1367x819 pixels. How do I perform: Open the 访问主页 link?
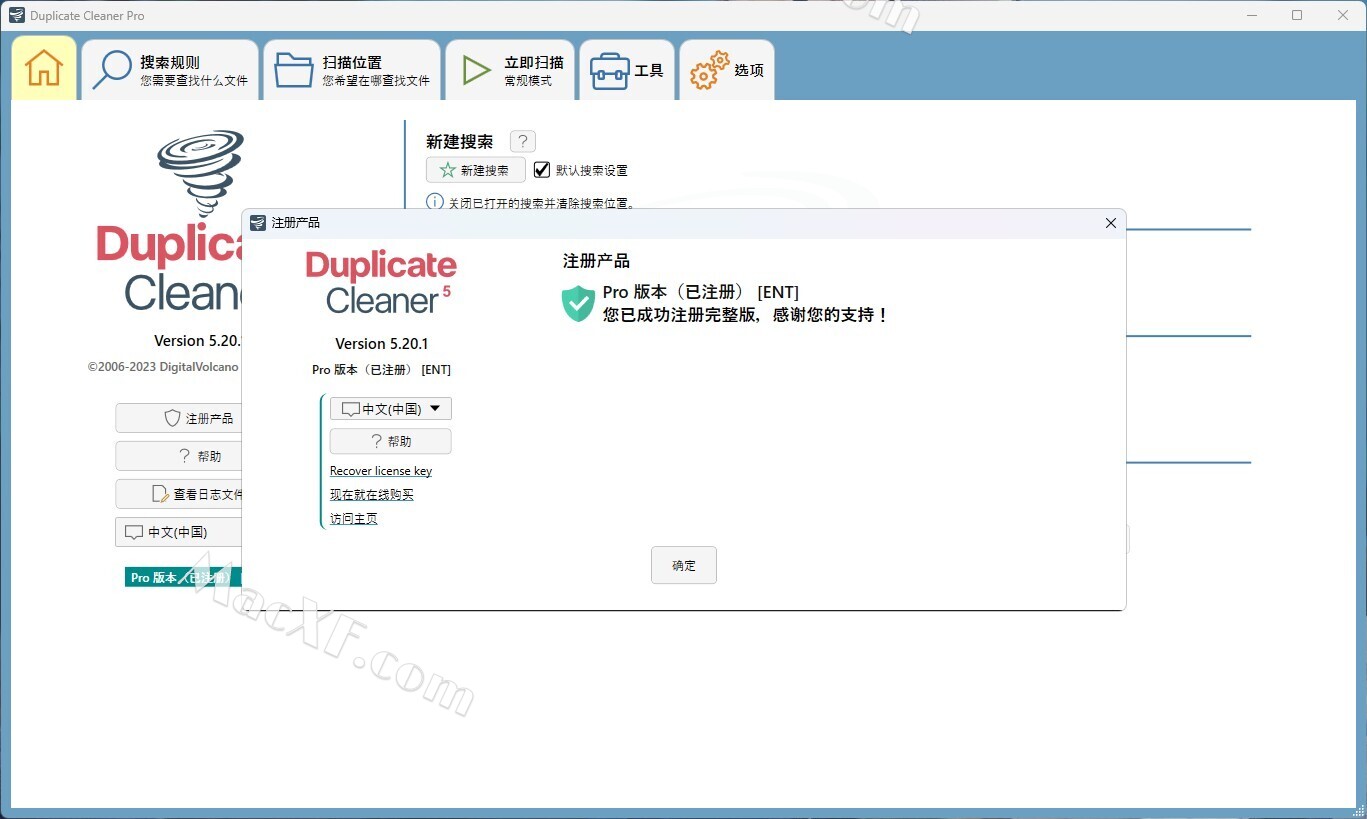354,519
